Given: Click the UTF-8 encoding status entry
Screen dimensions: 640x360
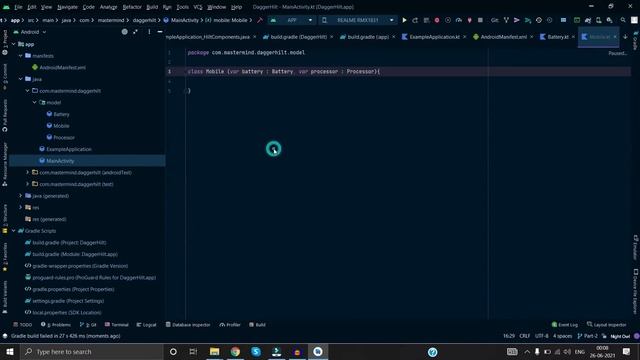Looking at the screenshot, I should [x=542, y=336].
